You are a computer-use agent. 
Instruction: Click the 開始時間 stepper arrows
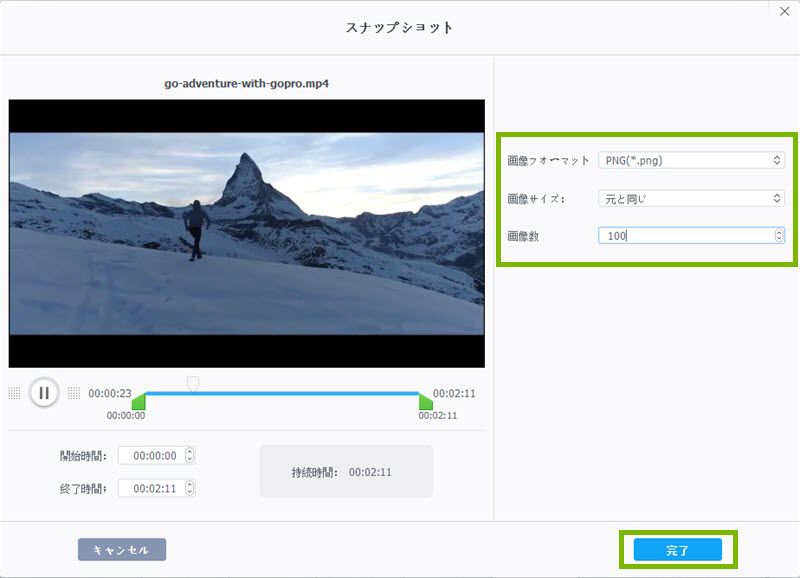click(x=190, y=456)
